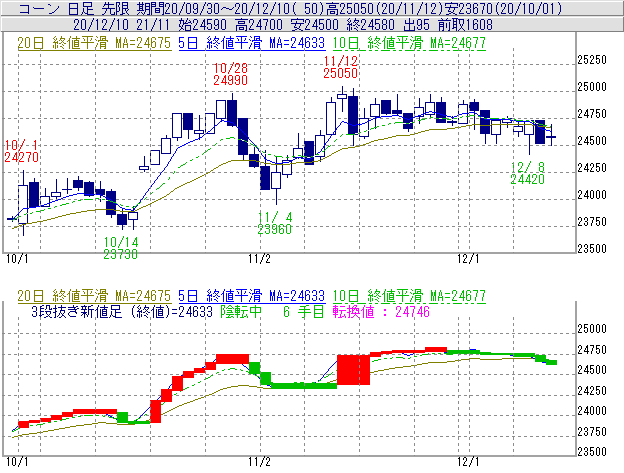Screen dimensions: 624x473
Task: Click upper chart 23500 axis label
Action: (x=592, y=249)
